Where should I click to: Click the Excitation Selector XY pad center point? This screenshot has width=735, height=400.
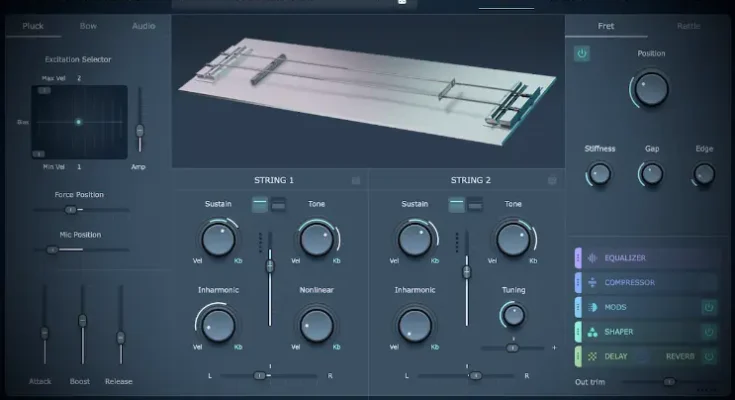point(79,122)
